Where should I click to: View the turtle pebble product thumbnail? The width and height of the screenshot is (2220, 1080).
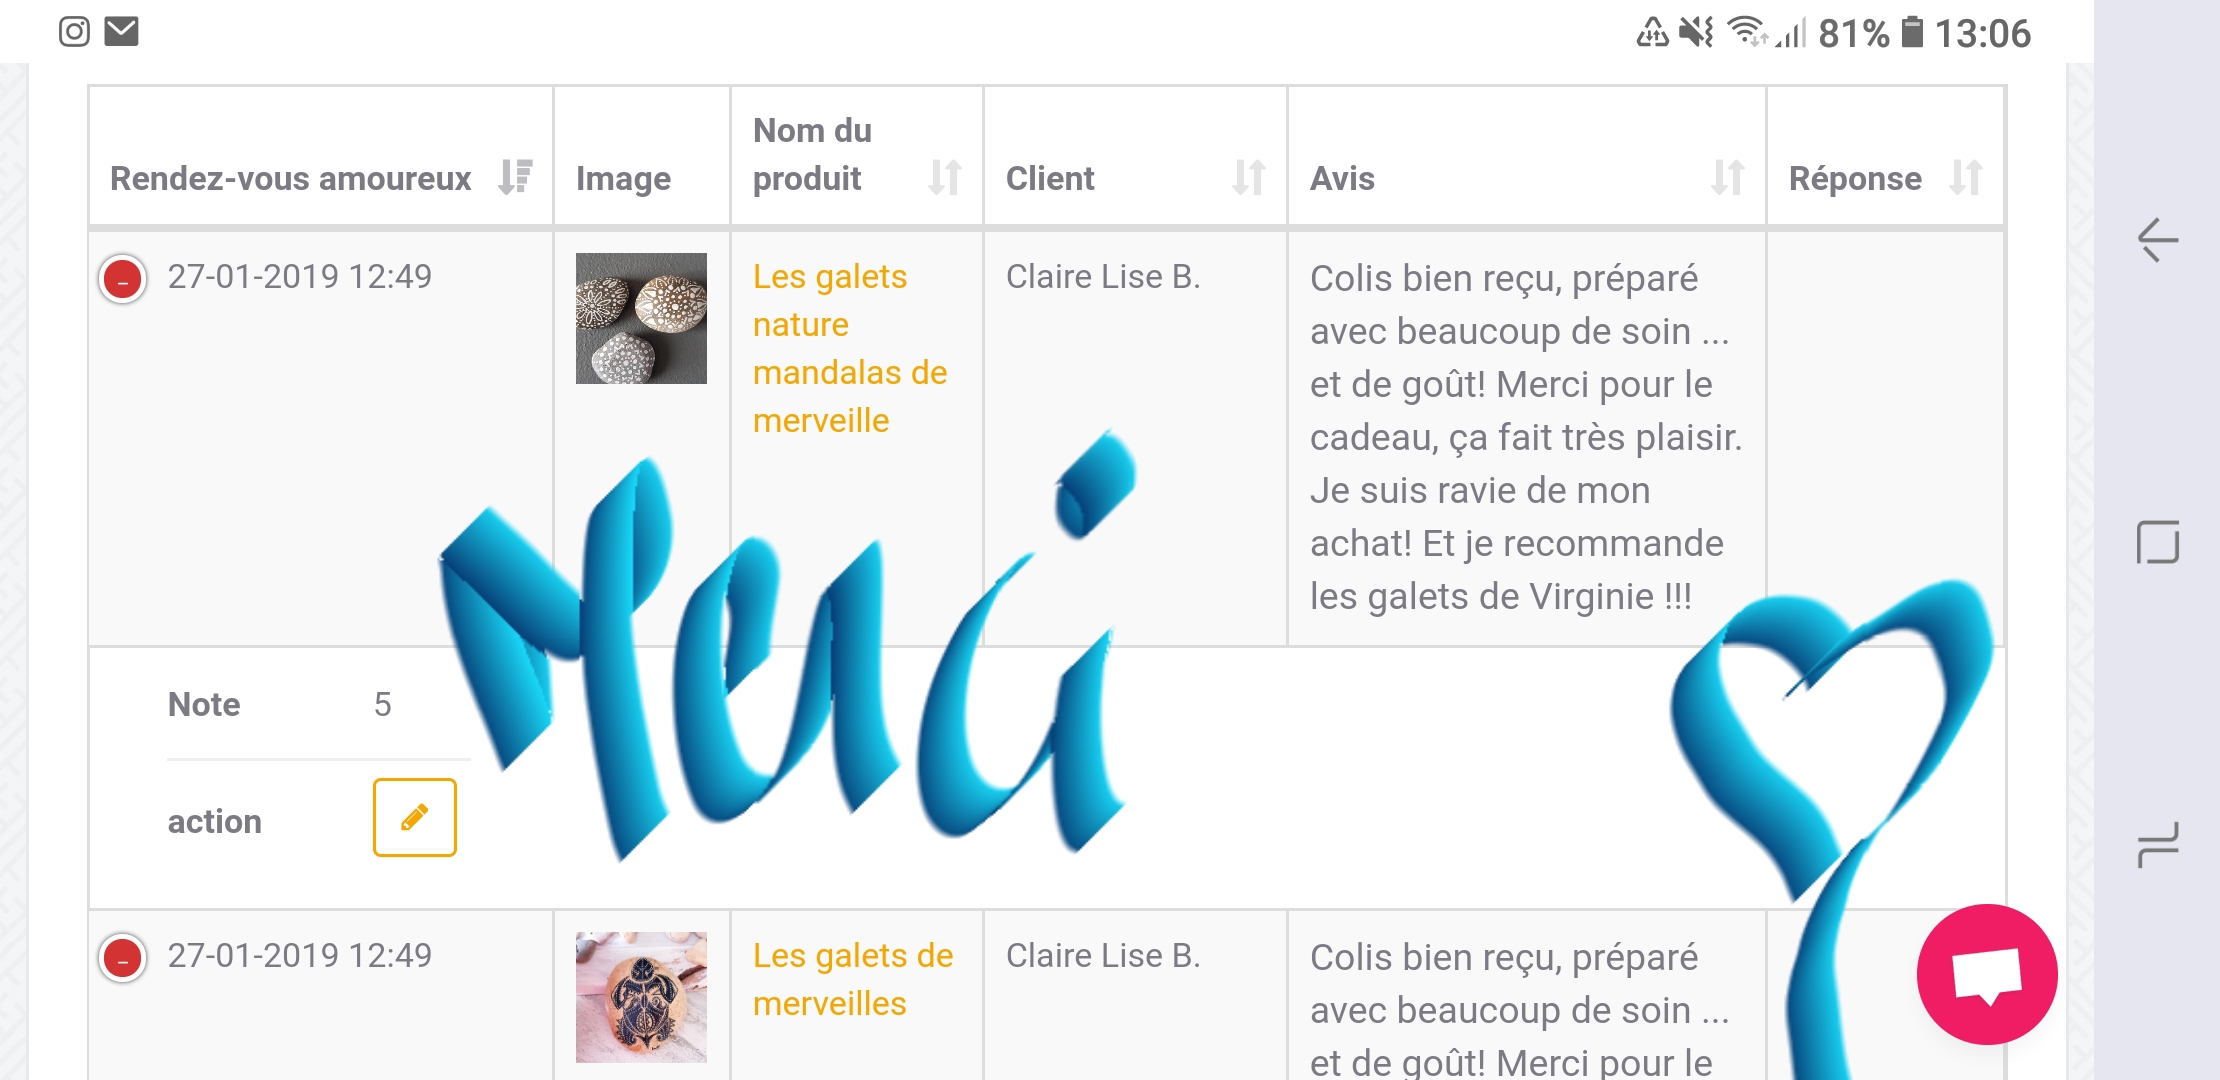[641, 997]
